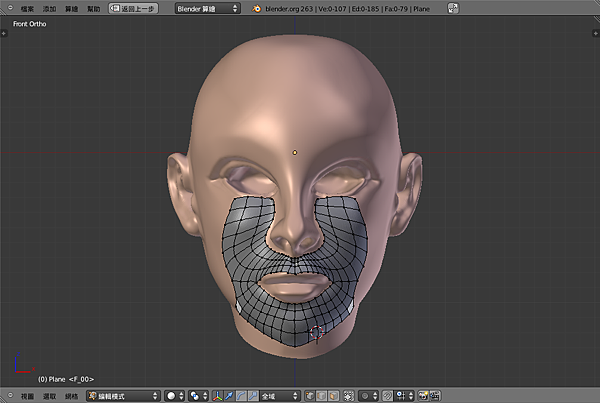Viewport: 600px width, 403px height.
Task: Select the translate manipulator arrow icon
Action: [229, 396]
